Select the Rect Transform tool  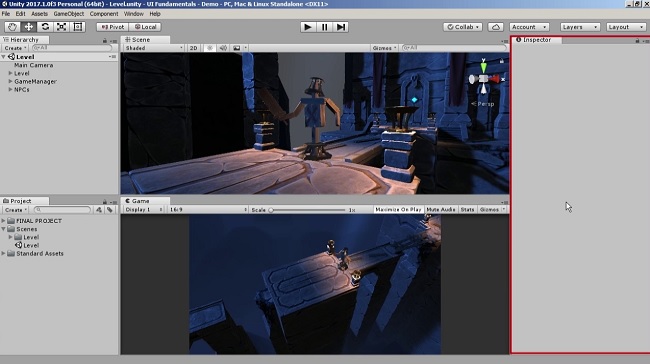pyautogui.click(x=78, y=27)
